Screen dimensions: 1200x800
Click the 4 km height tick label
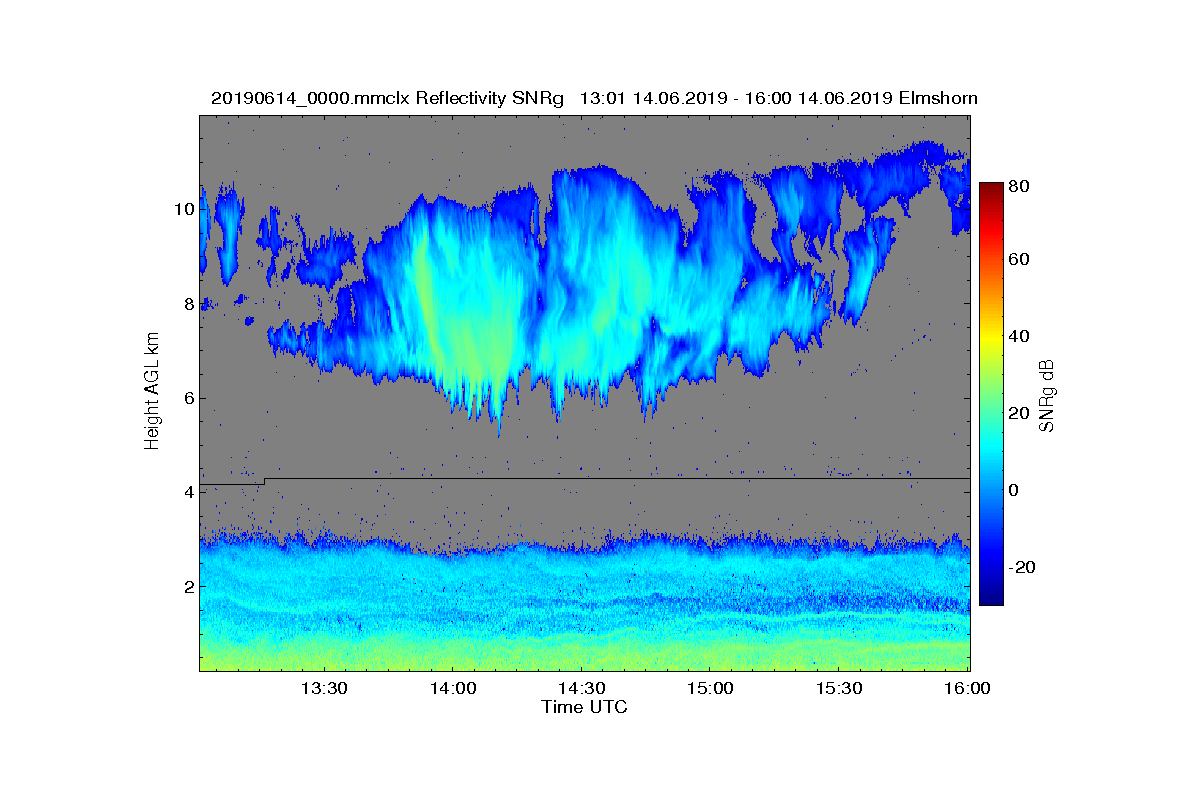pos(187,492)
